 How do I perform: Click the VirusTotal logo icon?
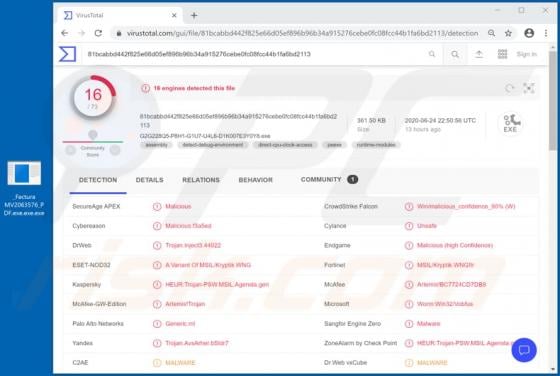pos(67,54)
